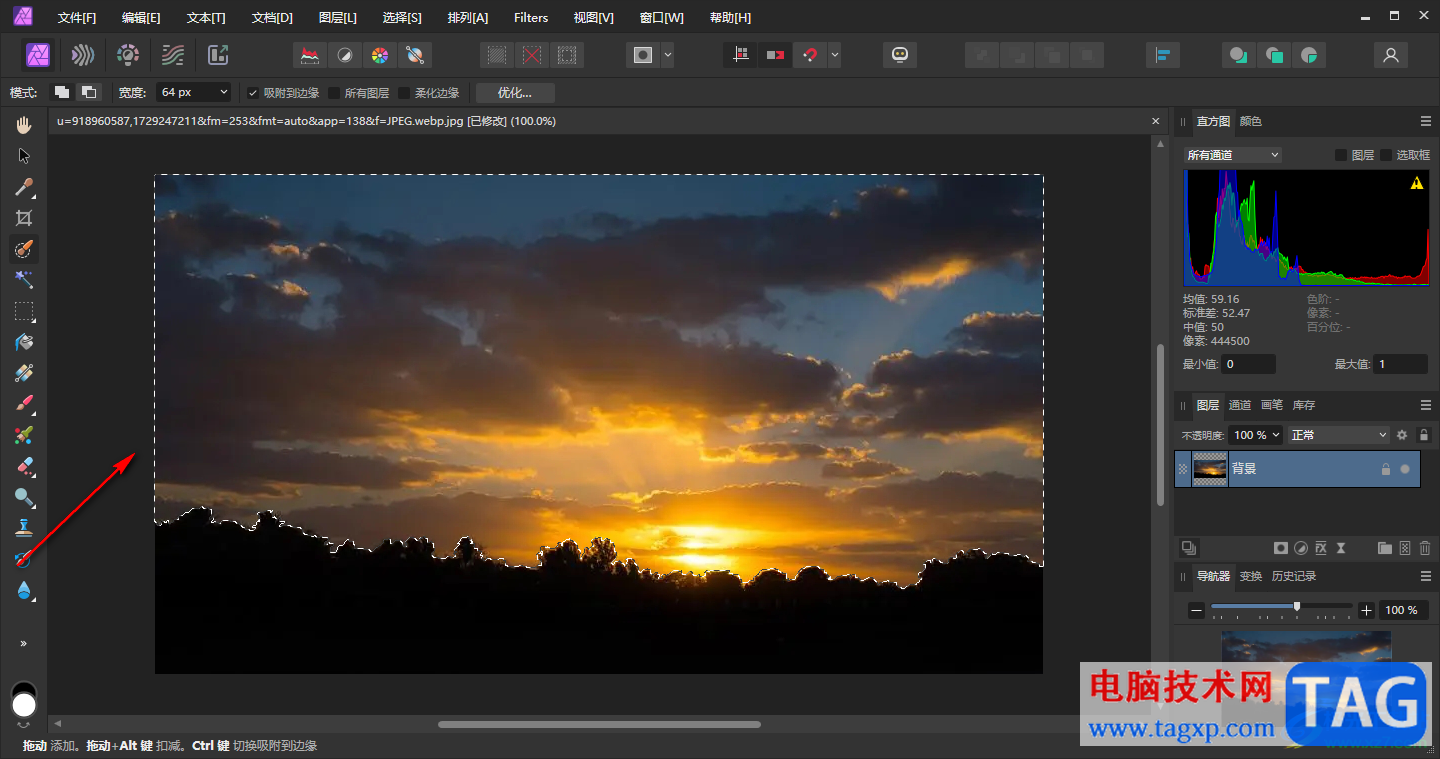Open the 图层[L] menu
Viewport: 1440px width, 759px height.
click(338, 18)
